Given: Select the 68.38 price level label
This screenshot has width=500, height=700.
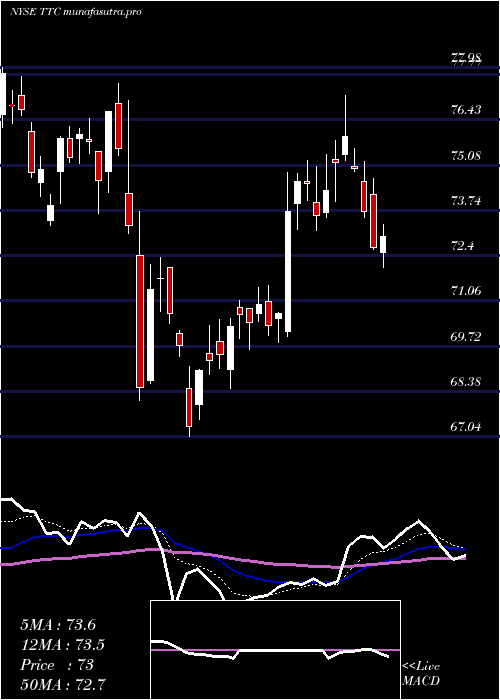Looking at the screenshot, I should coord(466,382).
